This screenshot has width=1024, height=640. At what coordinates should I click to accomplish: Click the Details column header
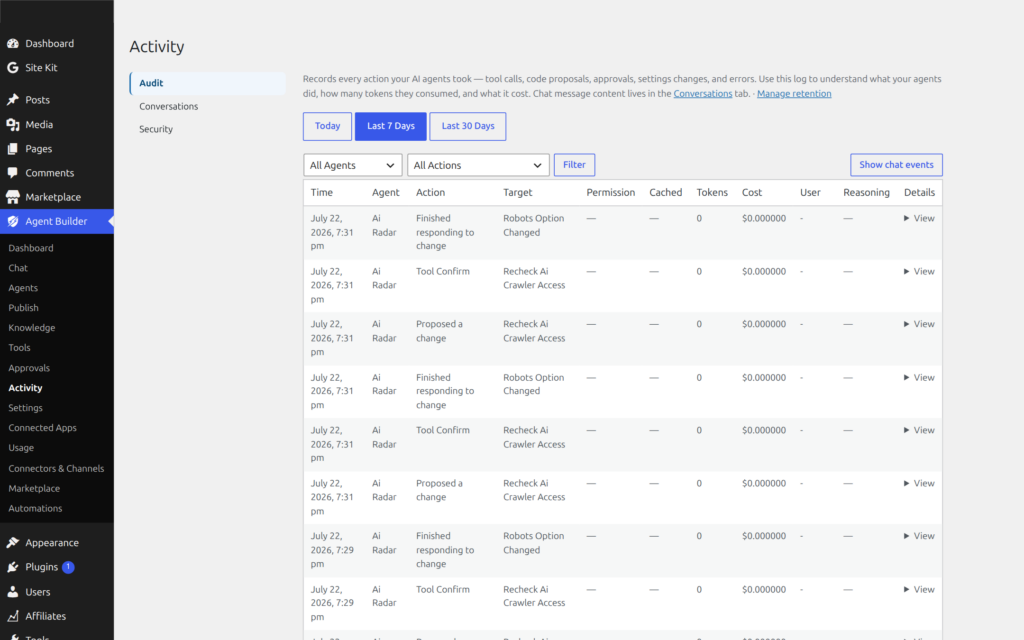click(x=920, y=193)
